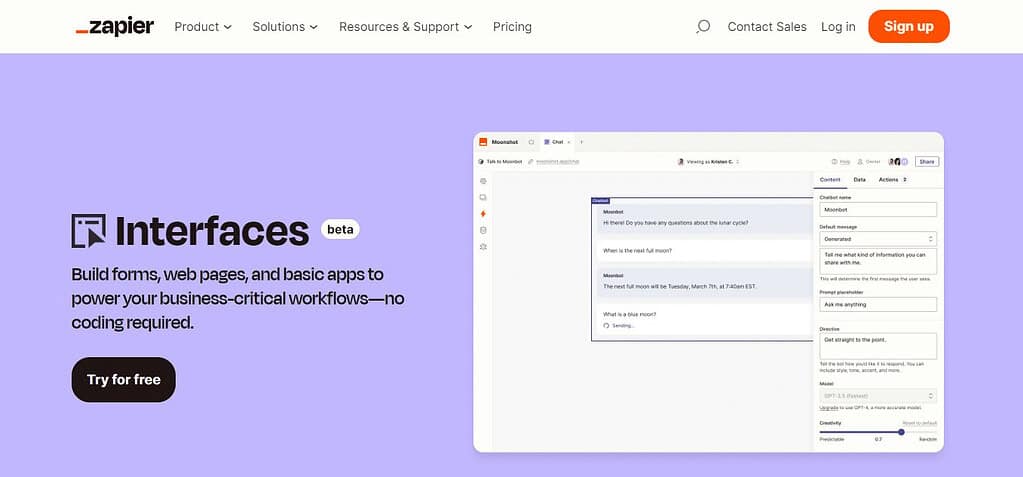This screenshot has width=1023, height=477.
Task: Click the Chatbot name field containing Moonbot
Action: 878,209
